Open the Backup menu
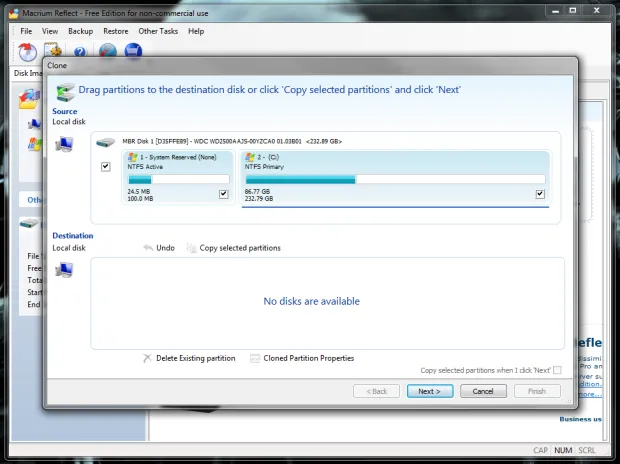The width and height of the screenshot is (620, 464). (80, 31)
